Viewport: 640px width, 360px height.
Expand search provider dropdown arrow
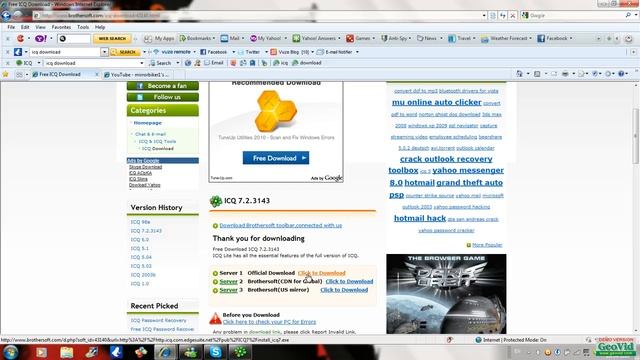[x=636, y=16]
